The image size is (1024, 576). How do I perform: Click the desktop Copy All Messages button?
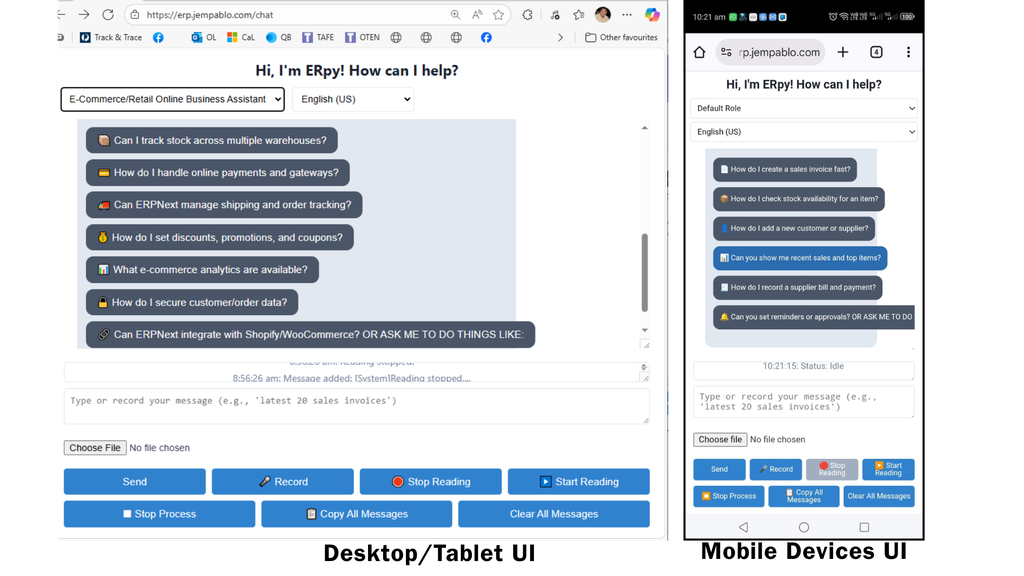357,514
